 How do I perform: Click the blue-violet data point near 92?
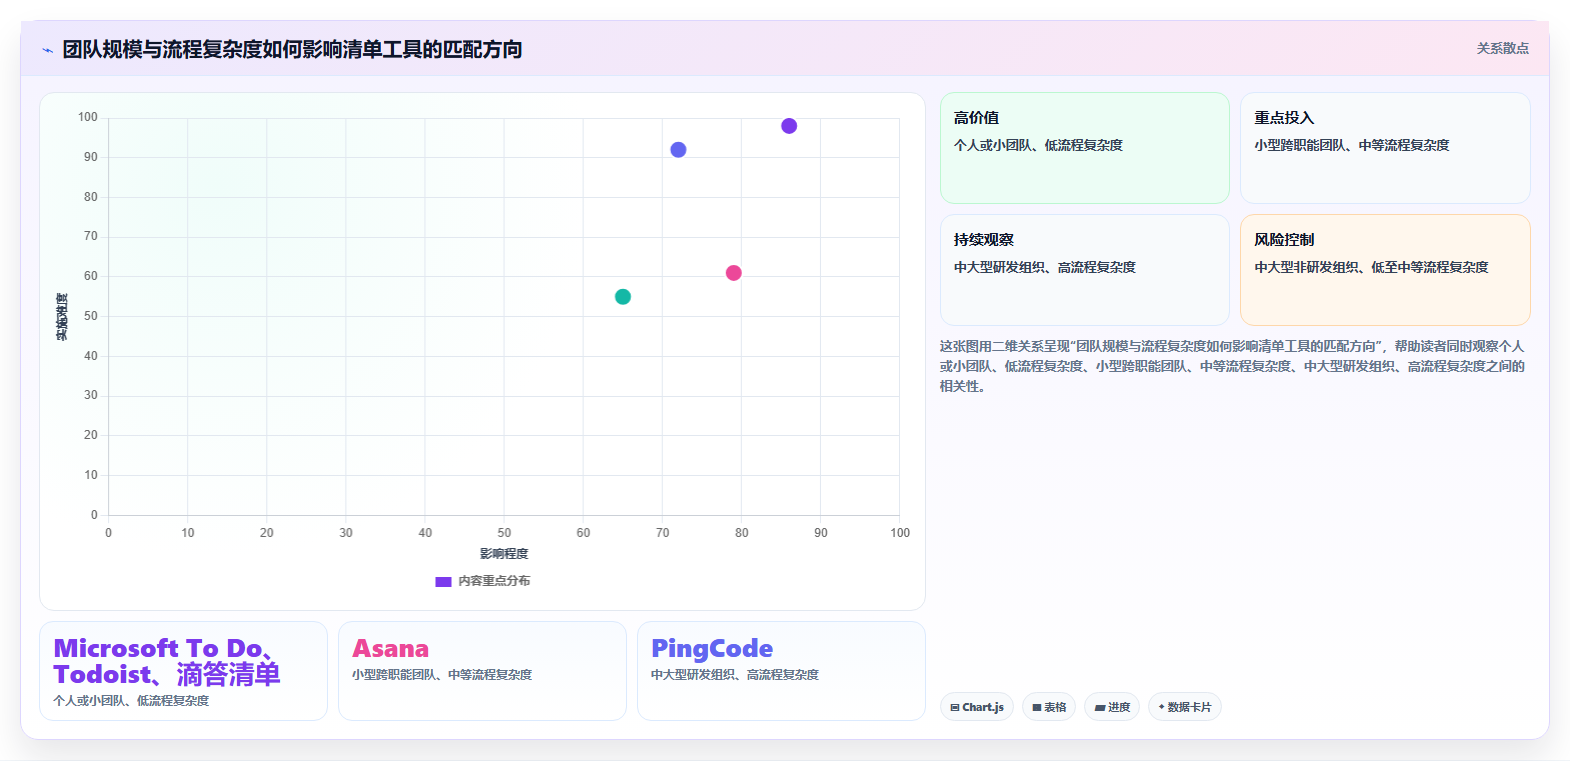[x=678, y=150]
